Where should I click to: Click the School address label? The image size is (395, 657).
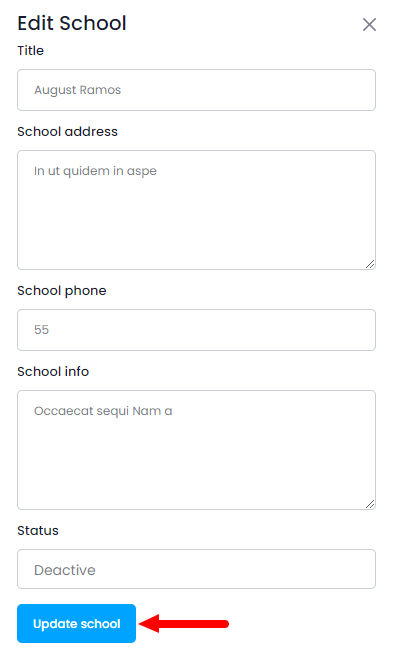click(x=67, y=132)
